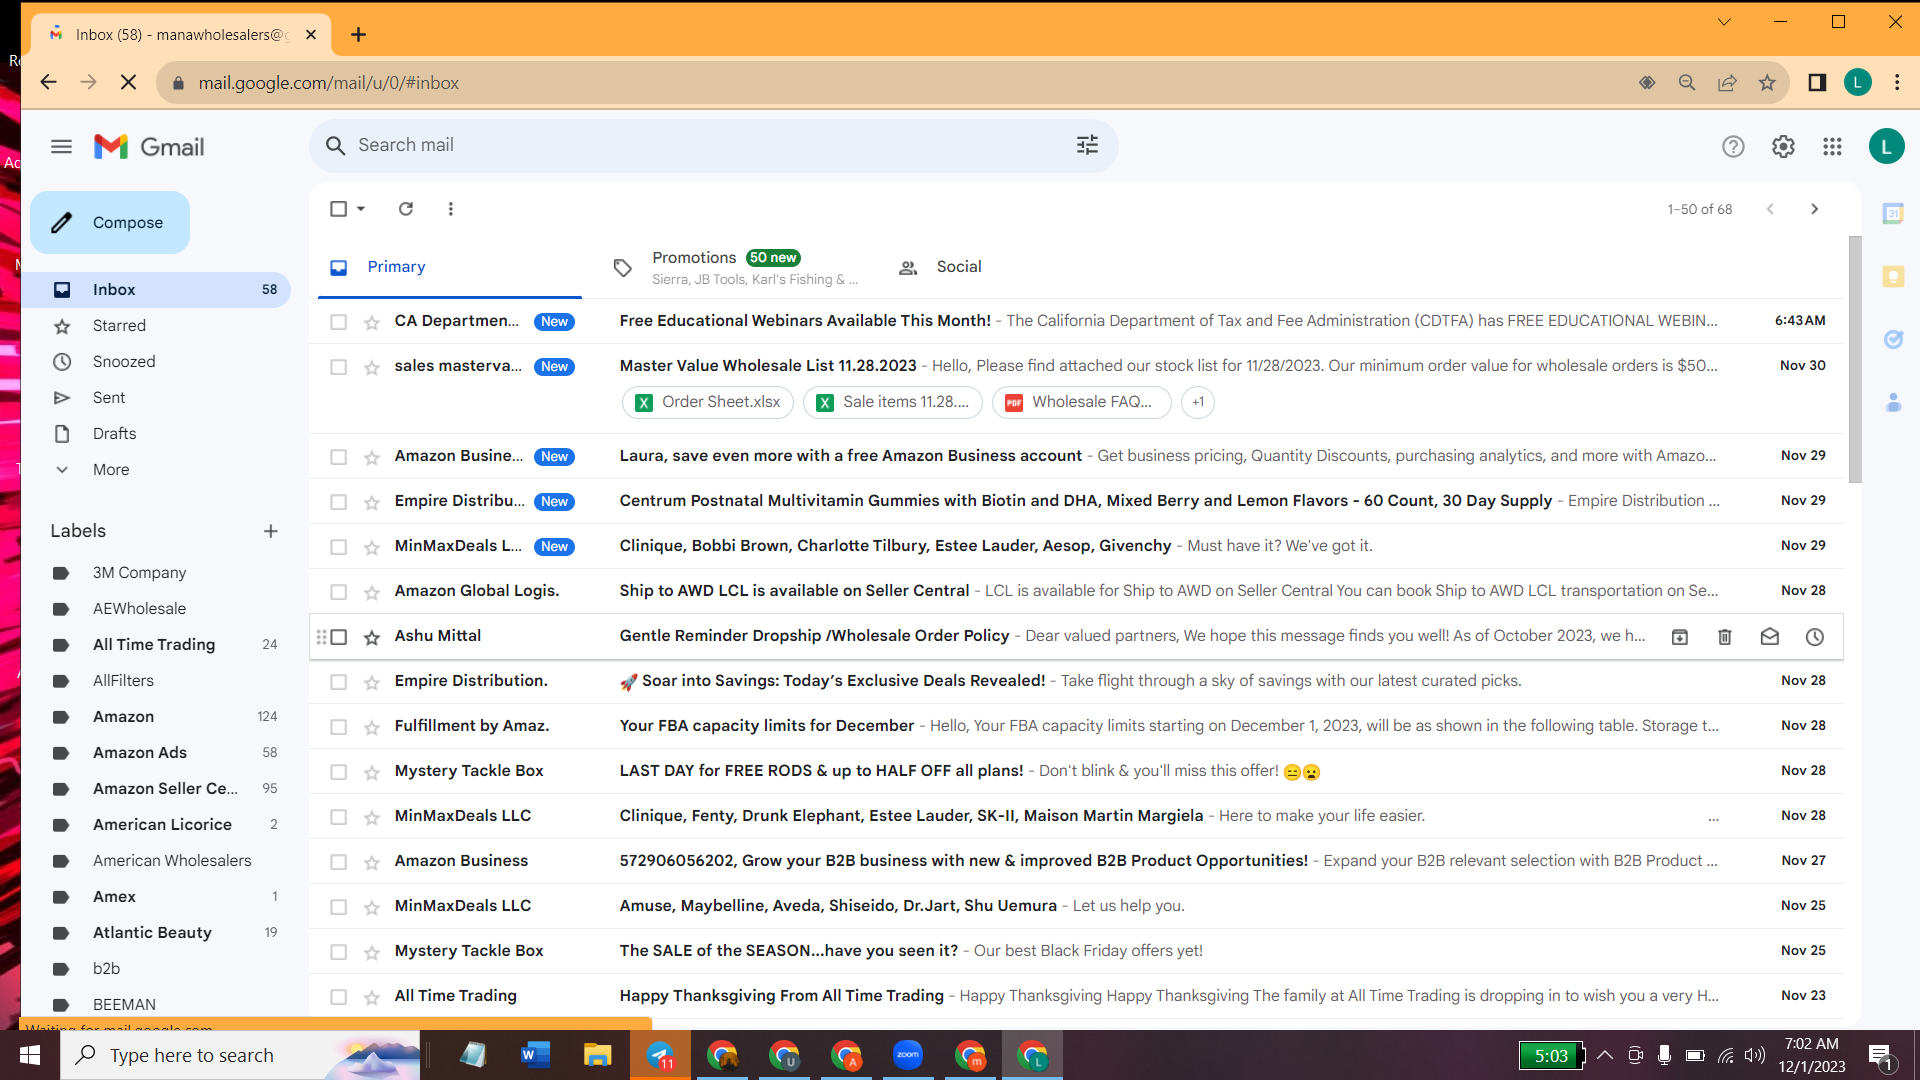Open Gmail Support help icon
The image size is (1920, 1080).
1733,147
